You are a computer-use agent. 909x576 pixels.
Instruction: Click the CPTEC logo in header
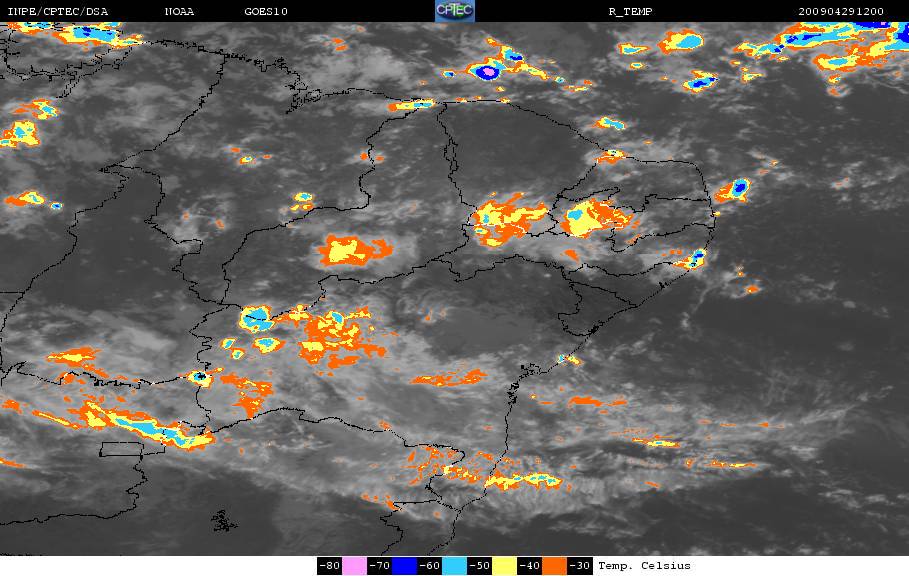454,11
